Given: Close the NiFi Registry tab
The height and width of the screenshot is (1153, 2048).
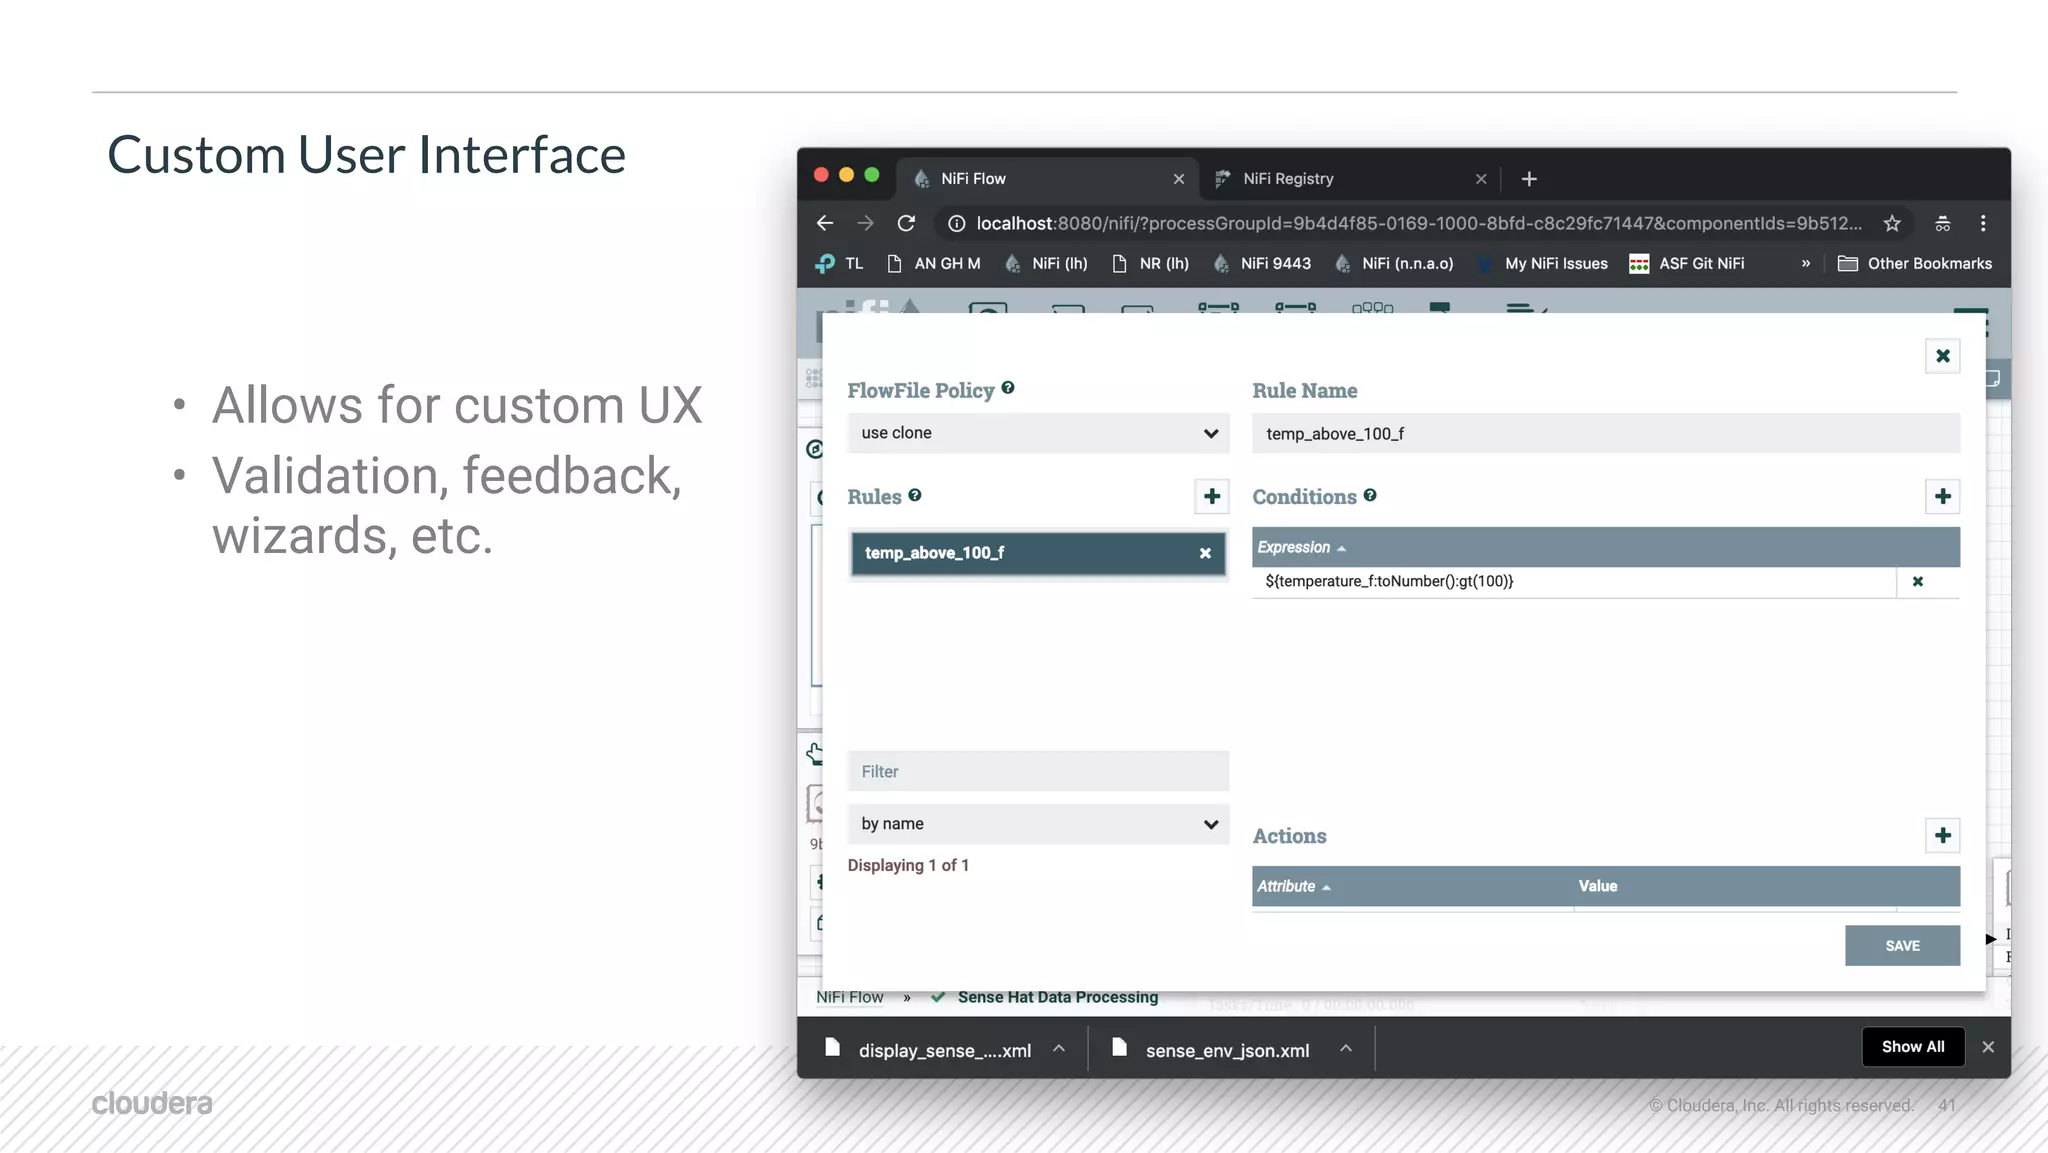Looking at the screenshot, I should tap(1481, 179).
